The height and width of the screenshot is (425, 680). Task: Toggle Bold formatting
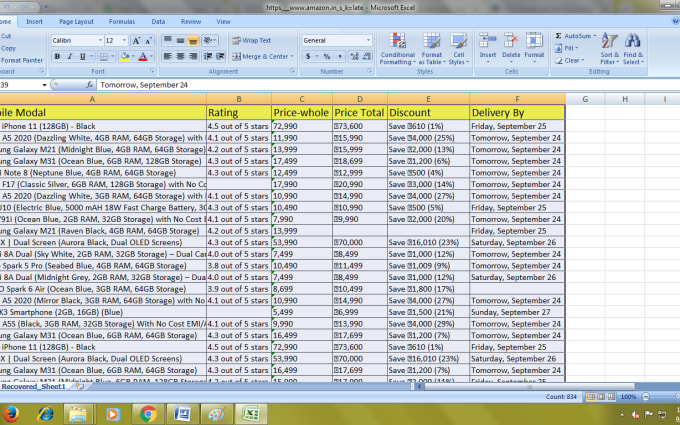[x=57, y=56]
